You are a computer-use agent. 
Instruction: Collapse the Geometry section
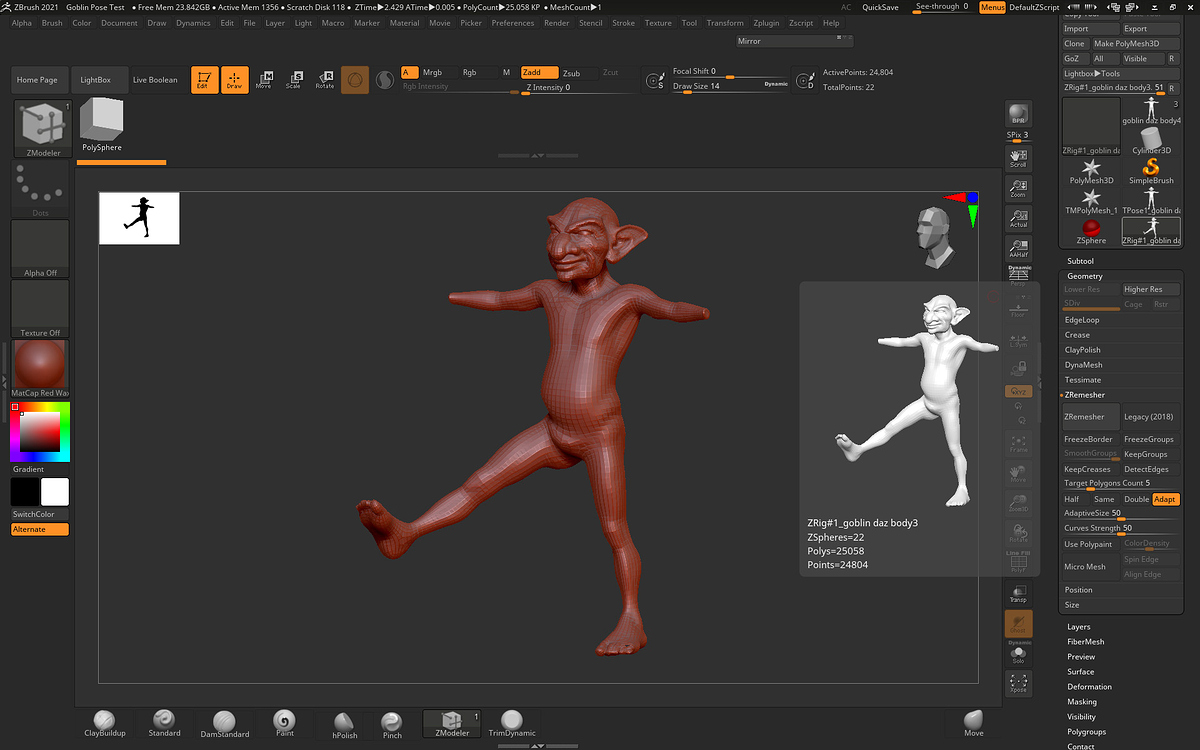(x=1084, y=276)
